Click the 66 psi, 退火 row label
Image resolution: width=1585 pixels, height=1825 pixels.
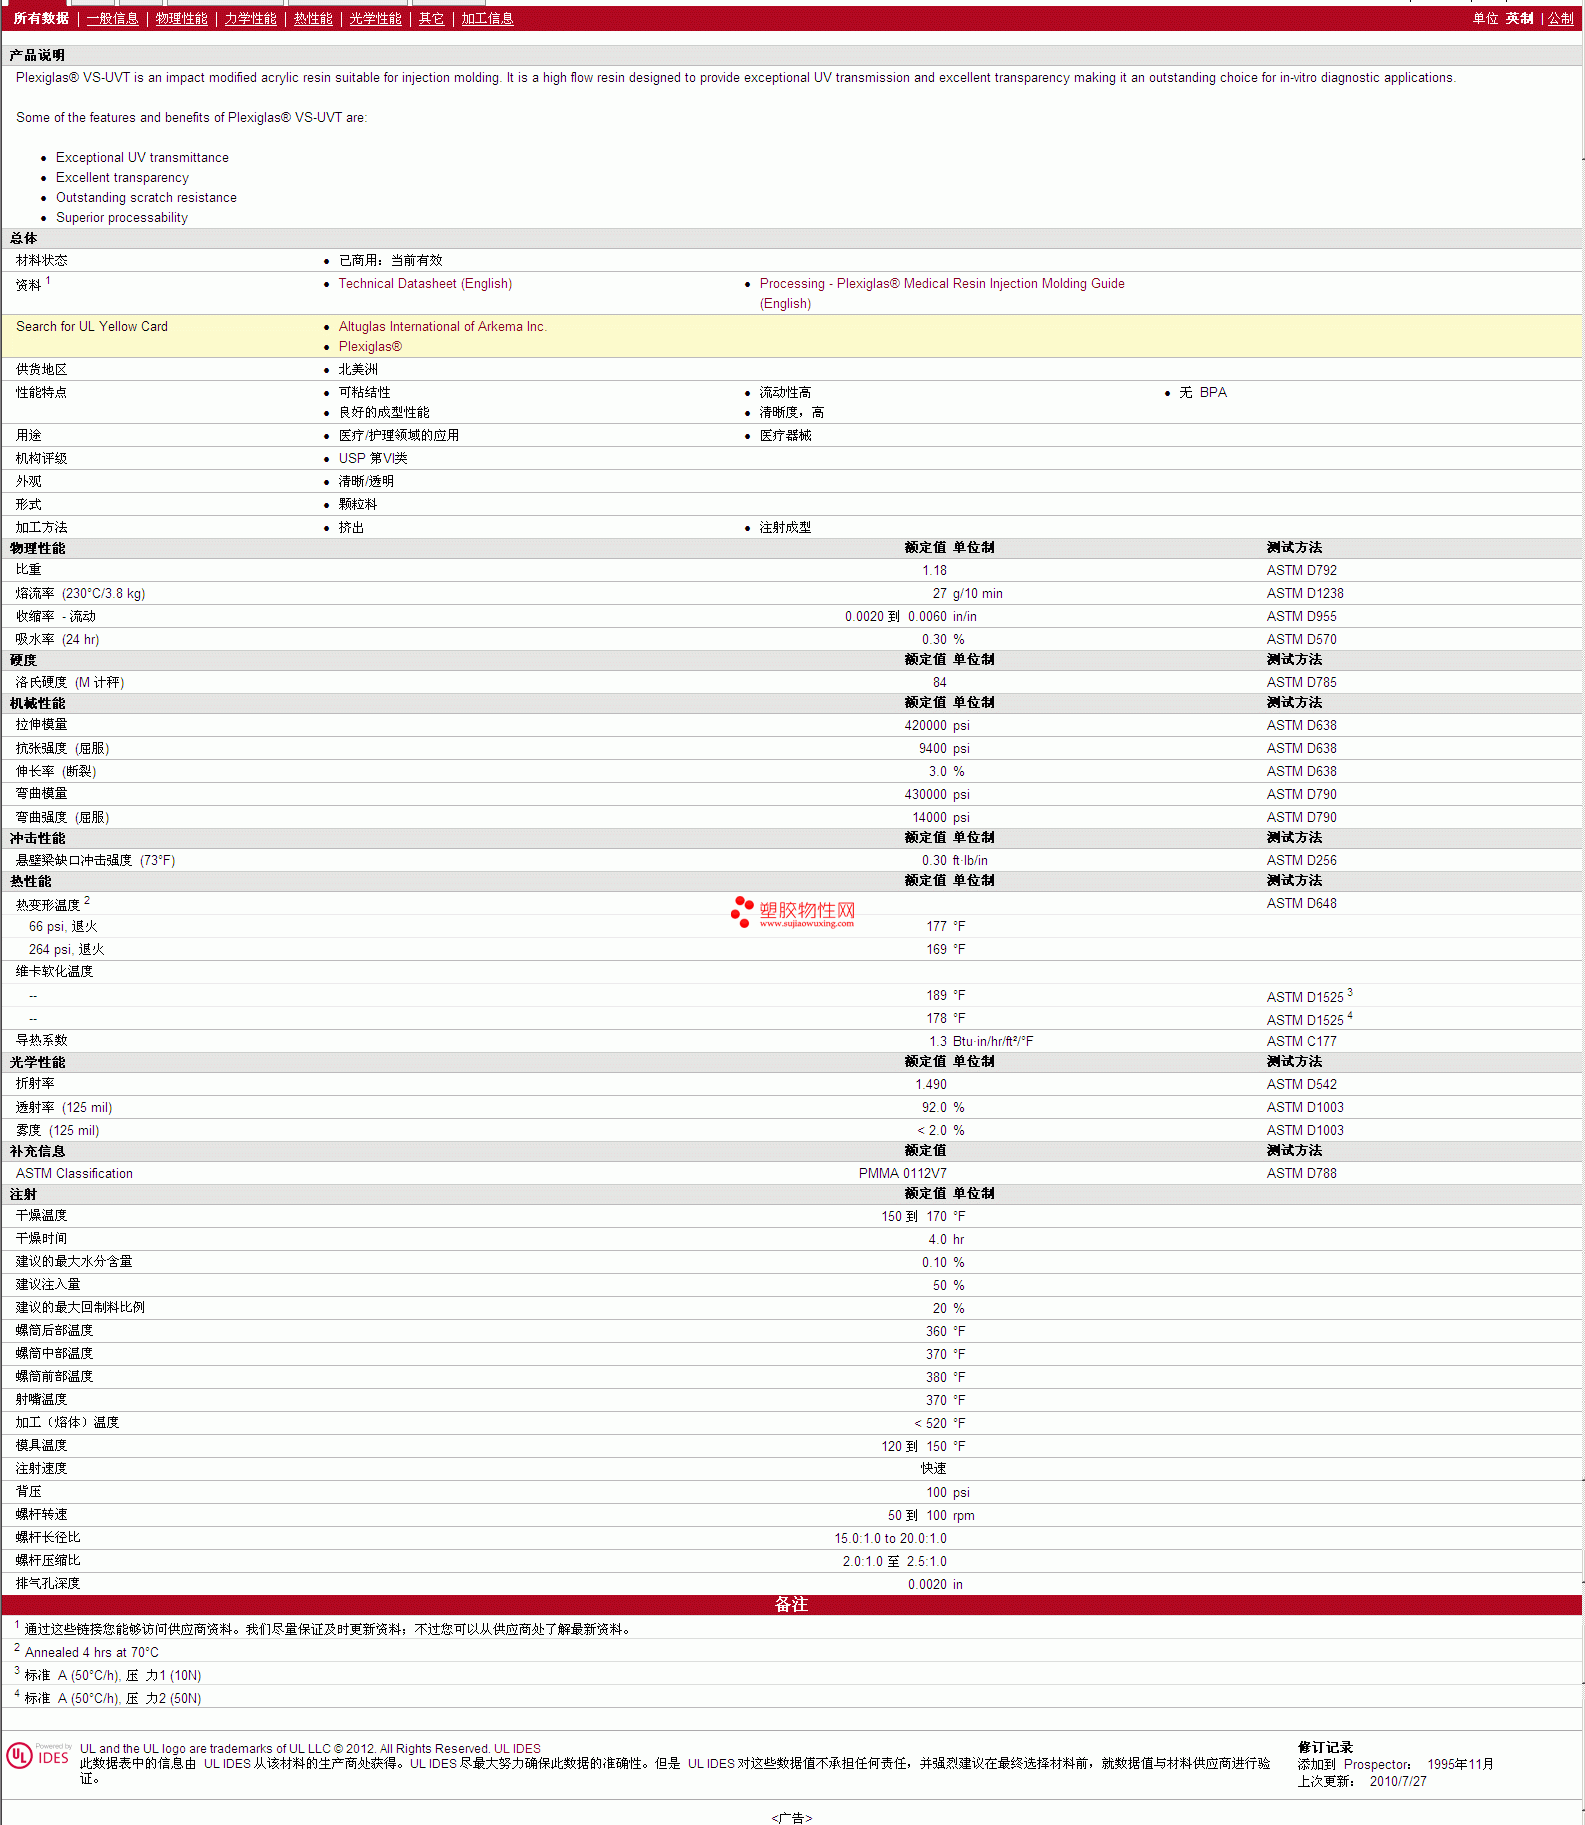coord(63,927)
